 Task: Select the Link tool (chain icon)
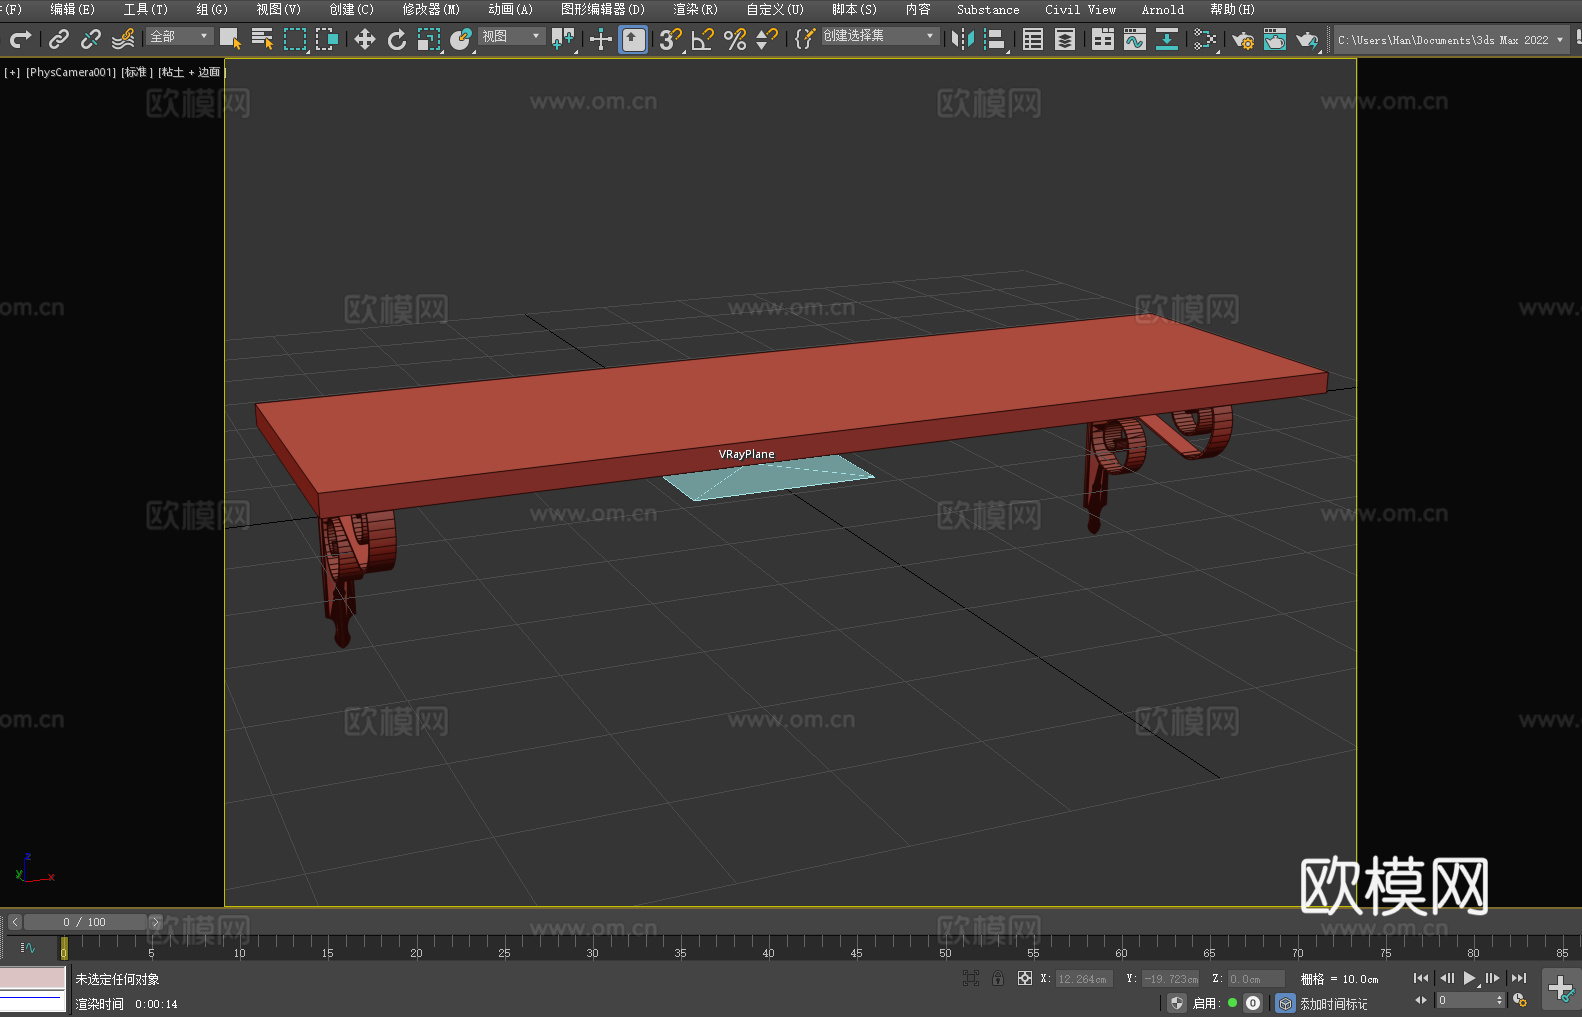59,39
